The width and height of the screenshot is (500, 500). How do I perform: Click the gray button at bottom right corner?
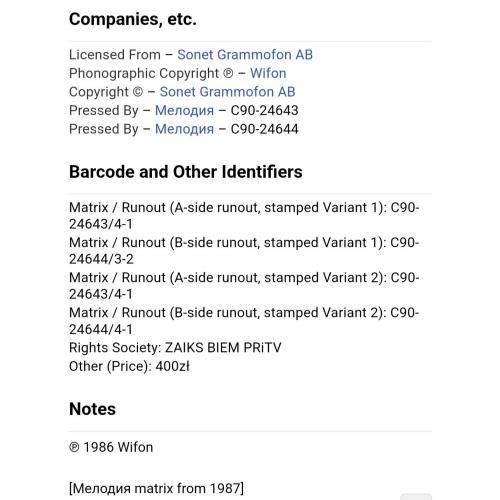coord(416,497)
